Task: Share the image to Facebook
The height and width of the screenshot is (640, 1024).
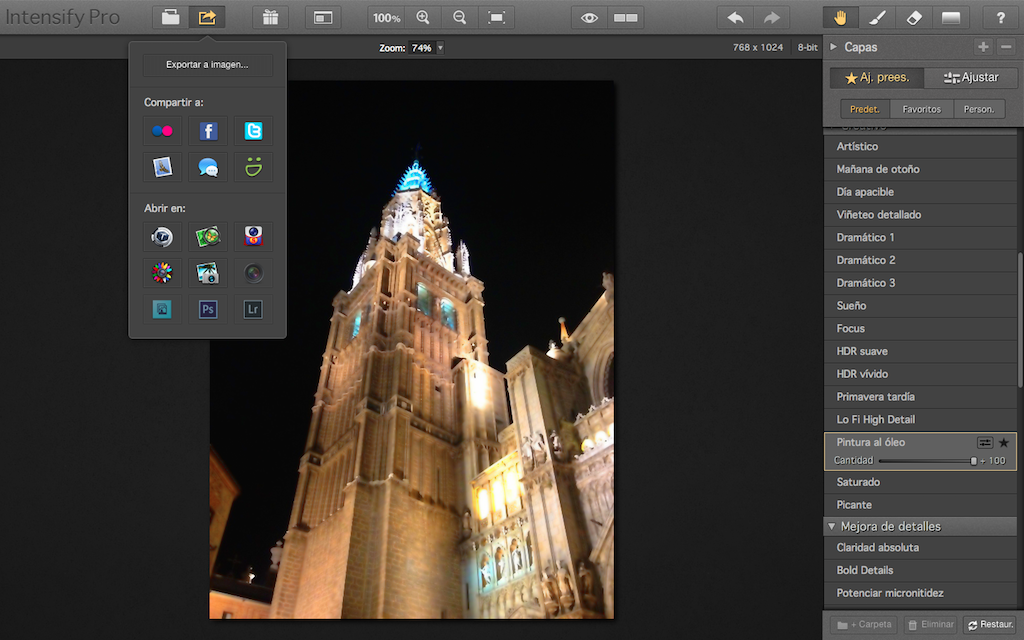Action: coord(208,131)
